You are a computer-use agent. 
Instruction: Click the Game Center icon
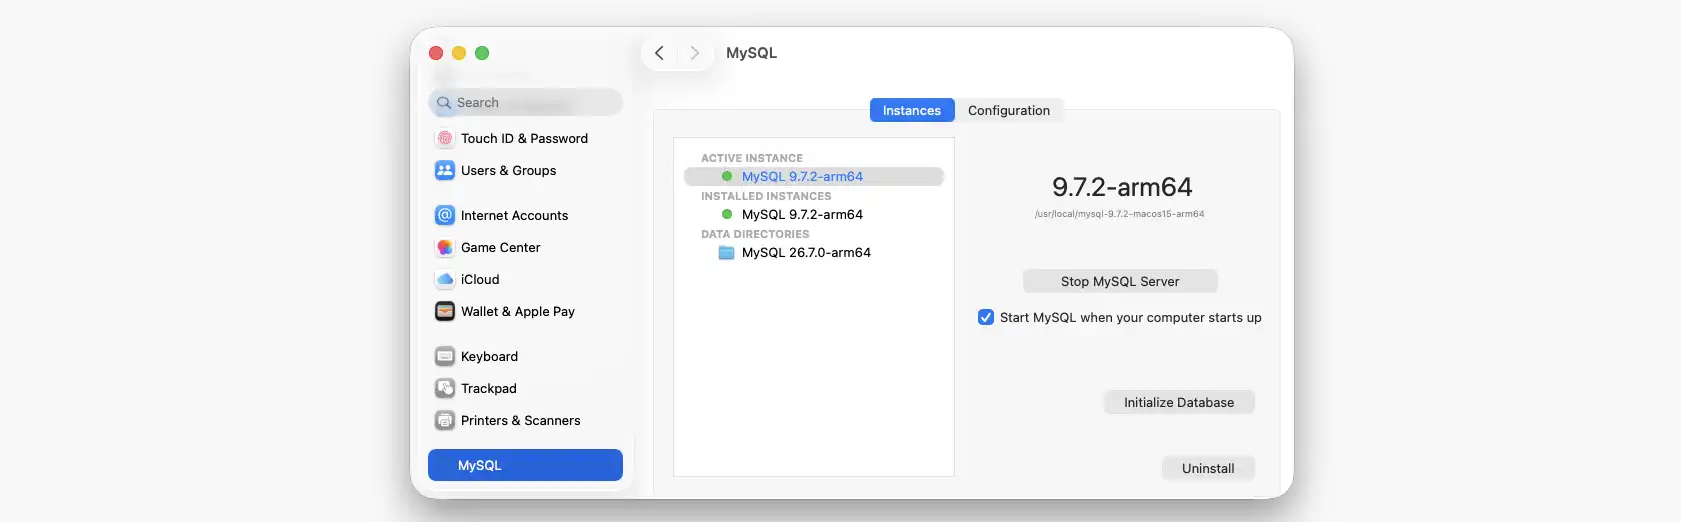pos(445,248)
